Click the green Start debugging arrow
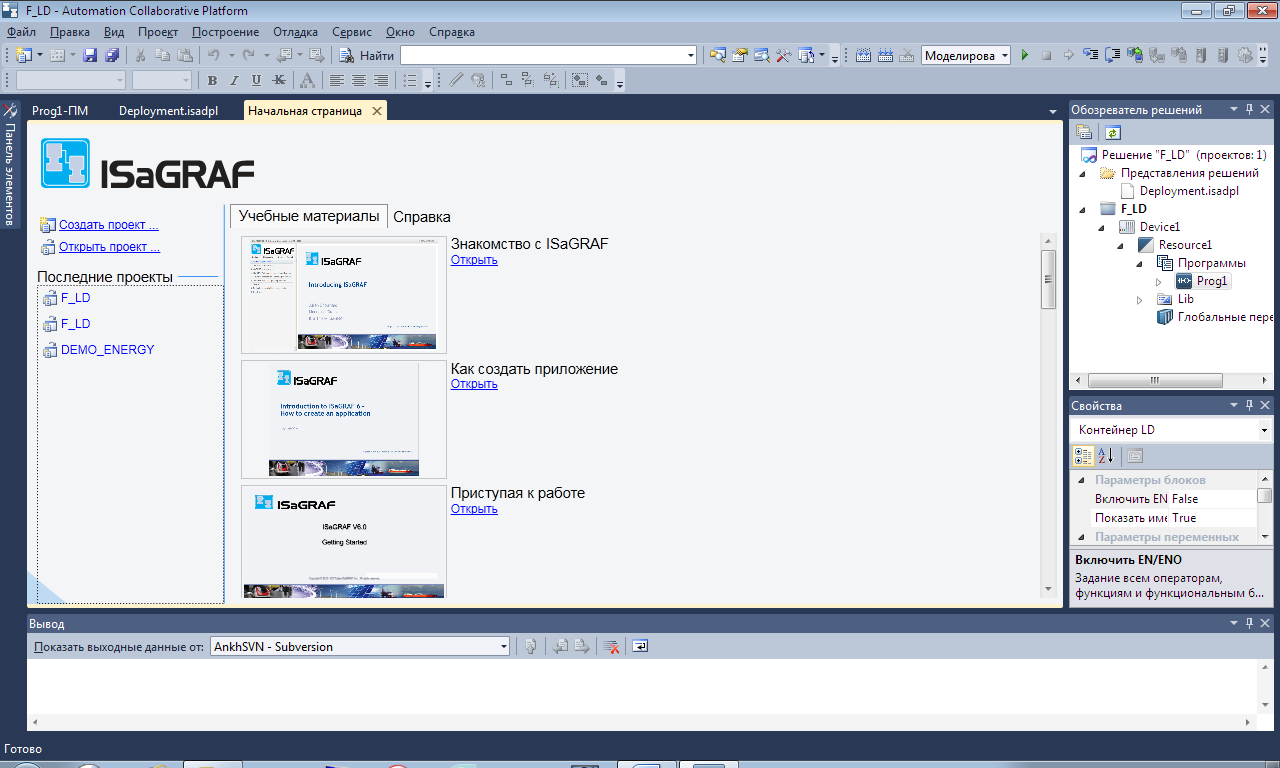This screenshot has height=768, width=1280. (x=1024, y=55)
